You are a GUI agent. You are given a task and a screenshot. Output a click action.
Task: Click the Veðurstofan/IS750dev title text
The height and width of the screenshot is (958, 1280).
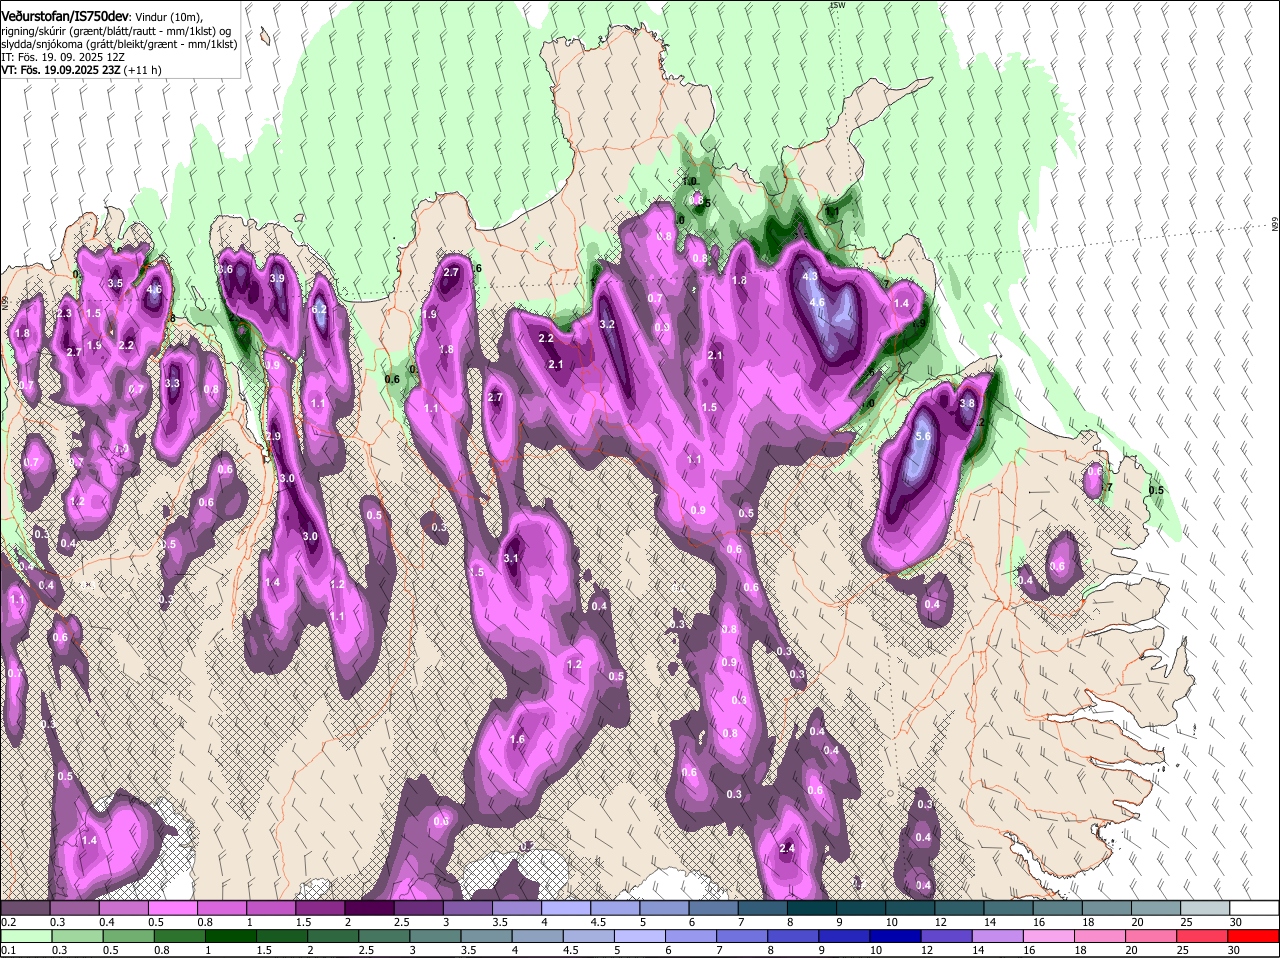[x=66, y=16]
